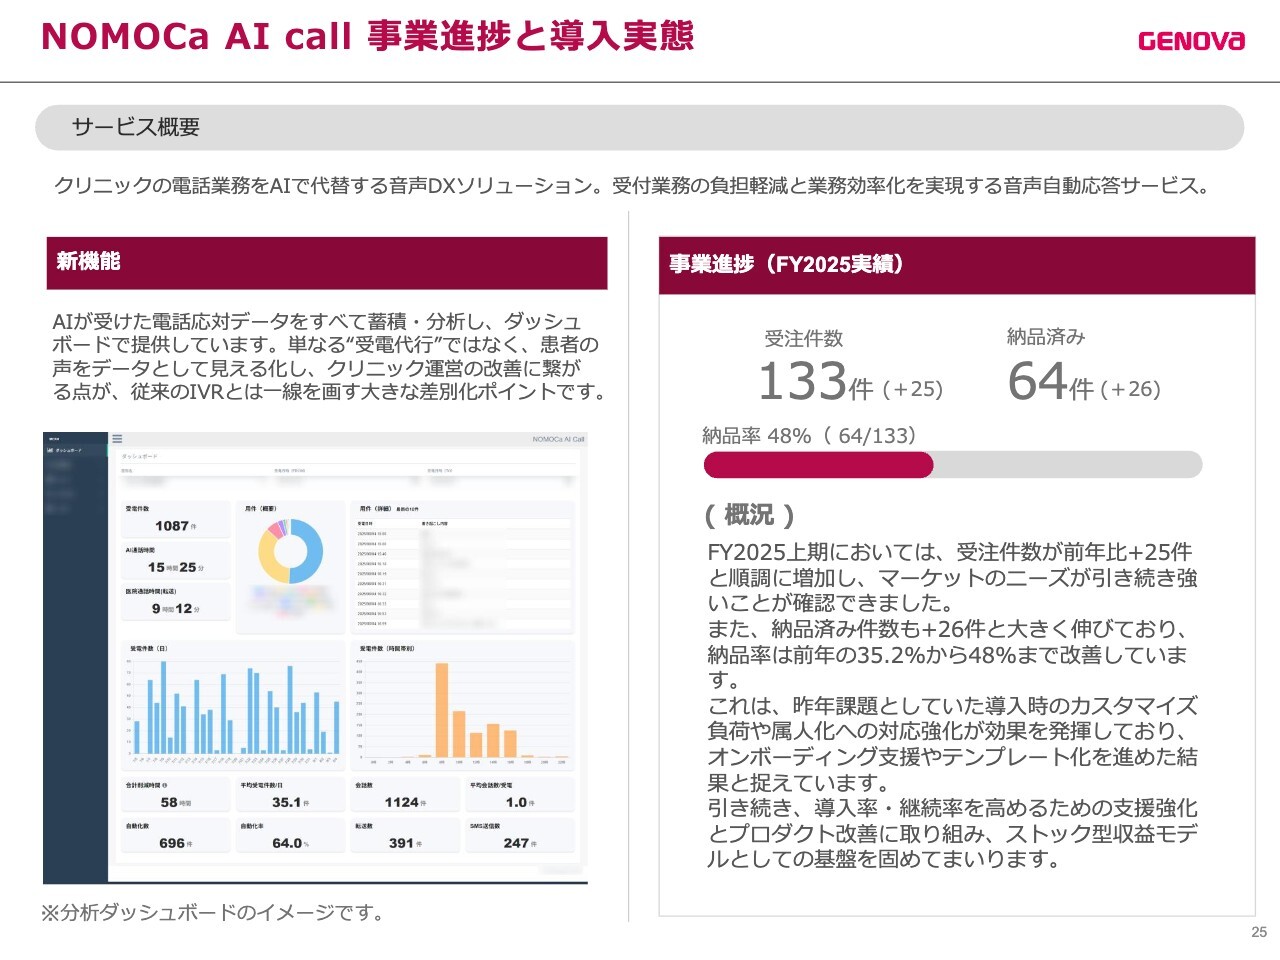The image size is (1280, 960).
Task: Click the 会話数 1124 card
Action: [x=405, y=795]
